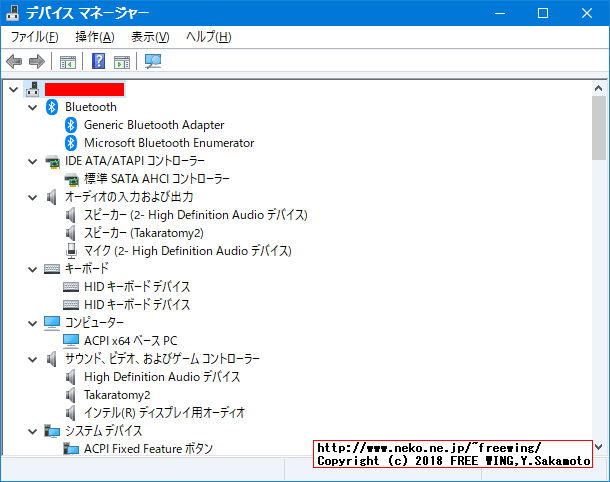Viewport: 610px width, 482px height.
Task: Click the scan for hardware changes icon
Action: pyautogui.click(x=153, y=61)
